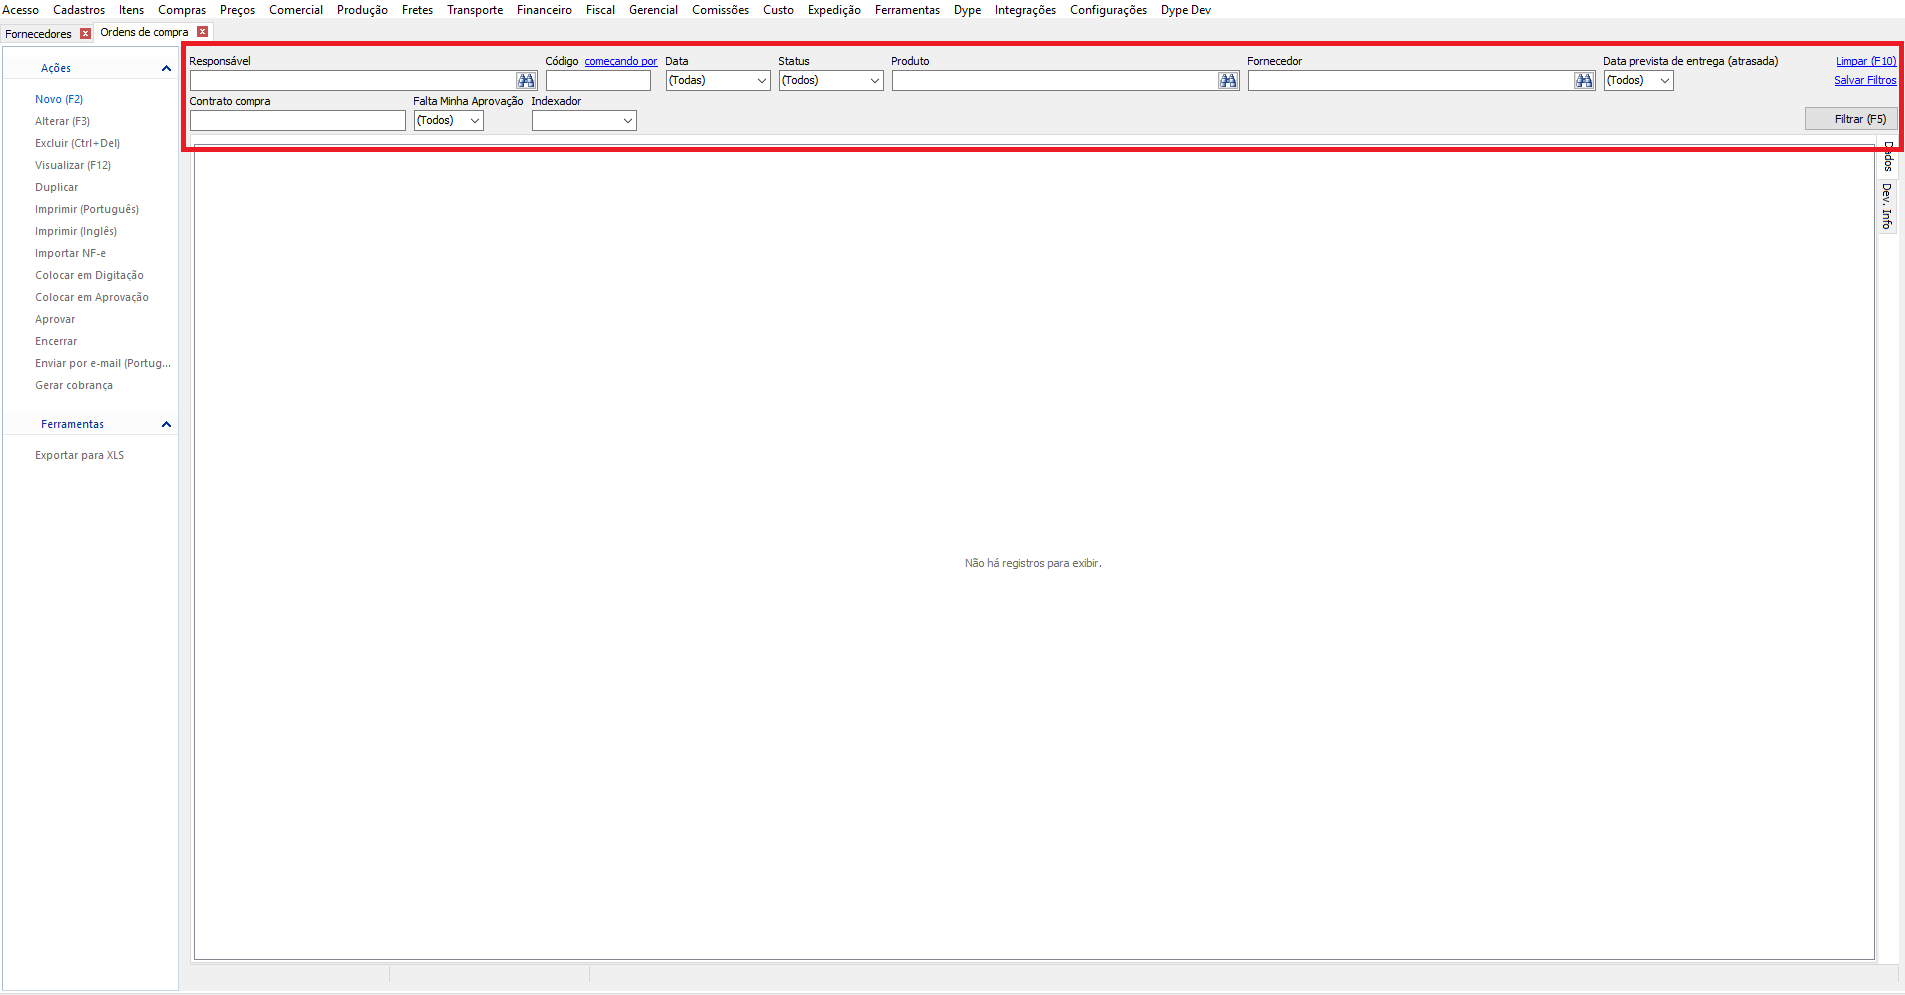
Task: Open the Ferramentas menu in menu bar
Action: pos(907,10)
